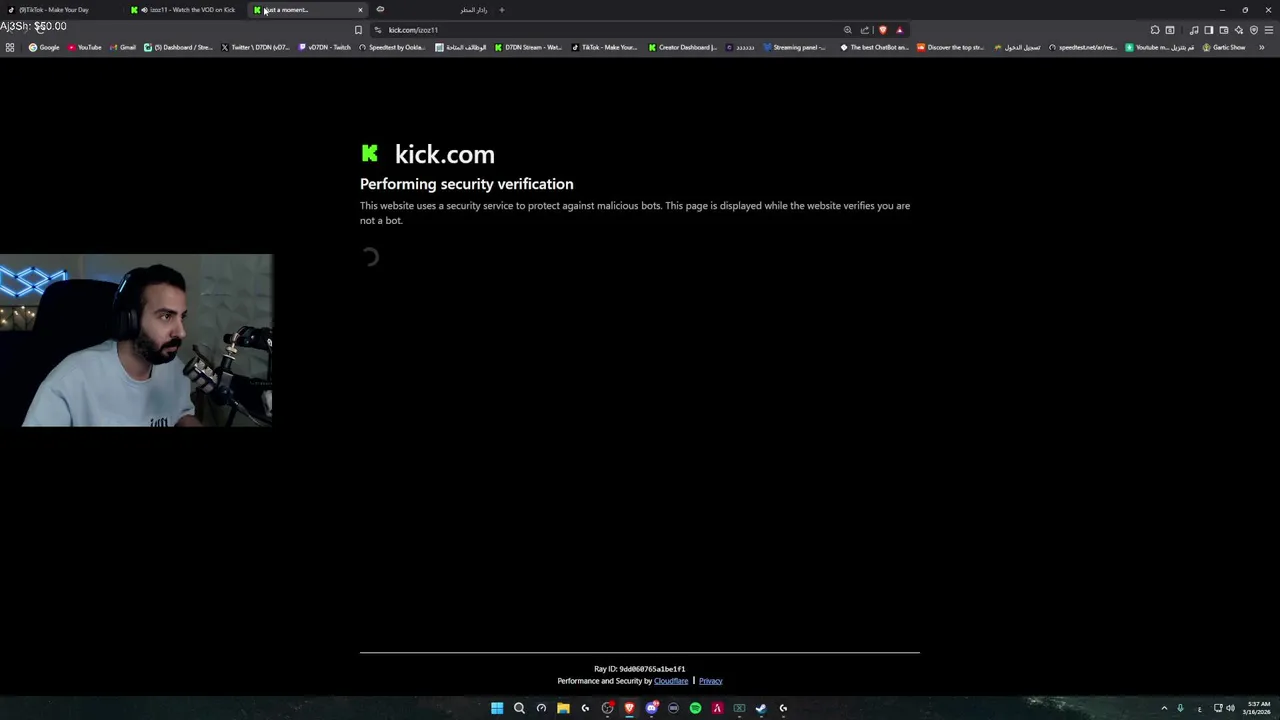This screenshot has width=1280, height=720.
Task: Click the microphone tray icon
Action: pos(1180,708)
